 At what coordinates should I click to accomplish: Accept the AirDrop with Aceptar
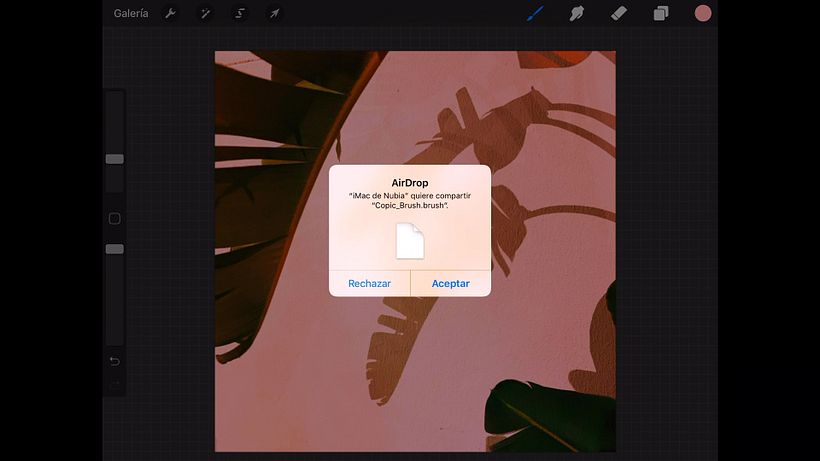[x=451, y=283]
